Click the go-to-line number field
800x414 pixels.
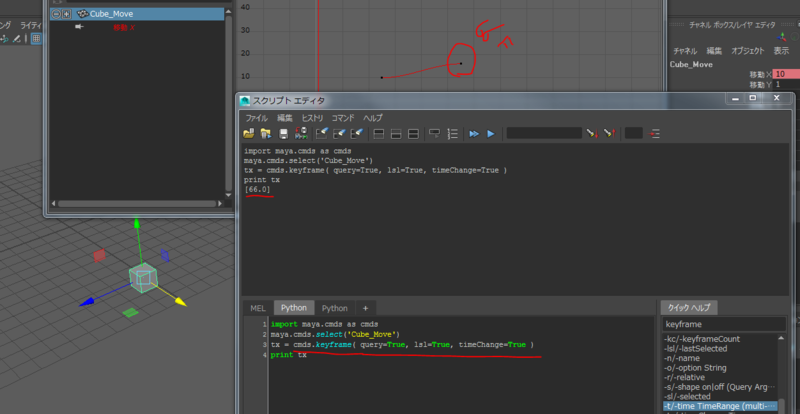pyautogui.click(x=634, y=133)
